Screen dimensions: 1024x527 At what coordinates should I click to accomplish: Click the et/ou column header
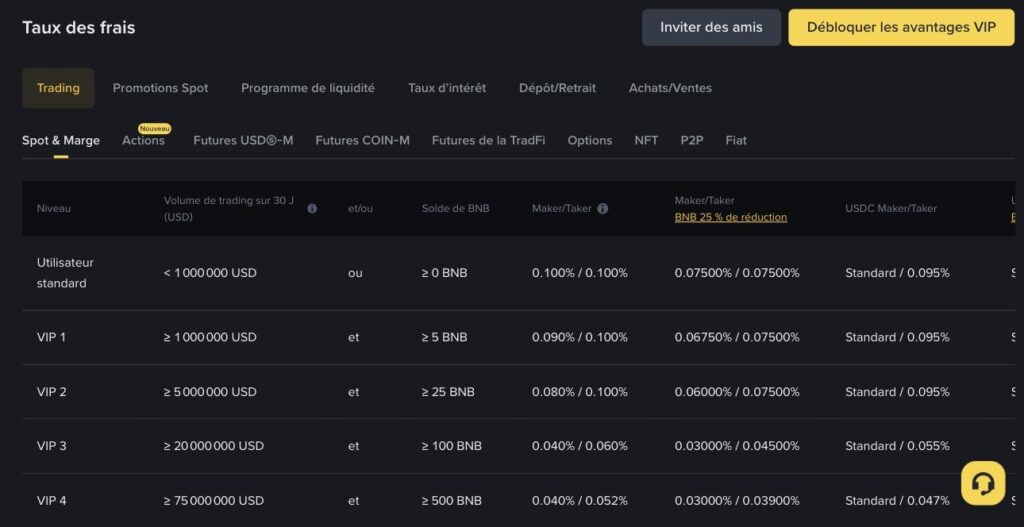pos(360,209)
